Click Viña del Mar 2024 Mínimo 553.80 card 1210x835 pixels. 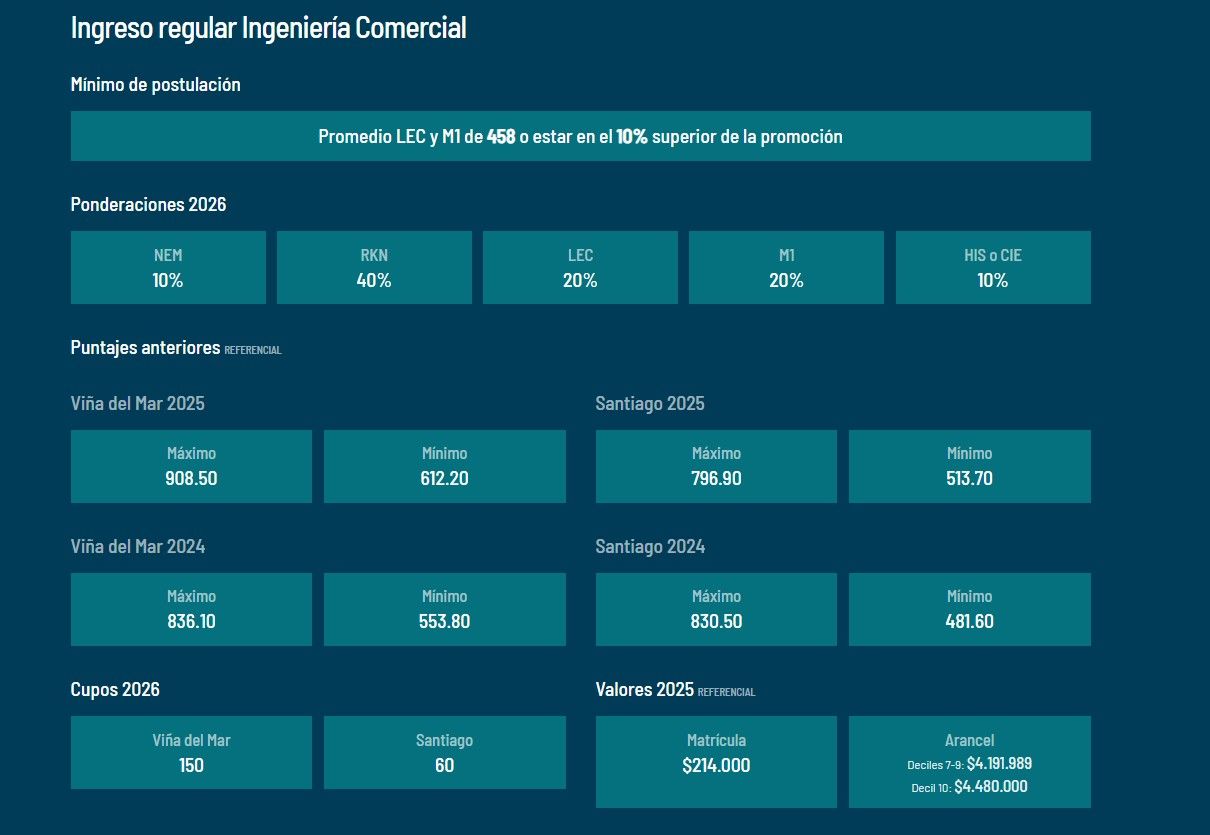(x=444, y=609)
